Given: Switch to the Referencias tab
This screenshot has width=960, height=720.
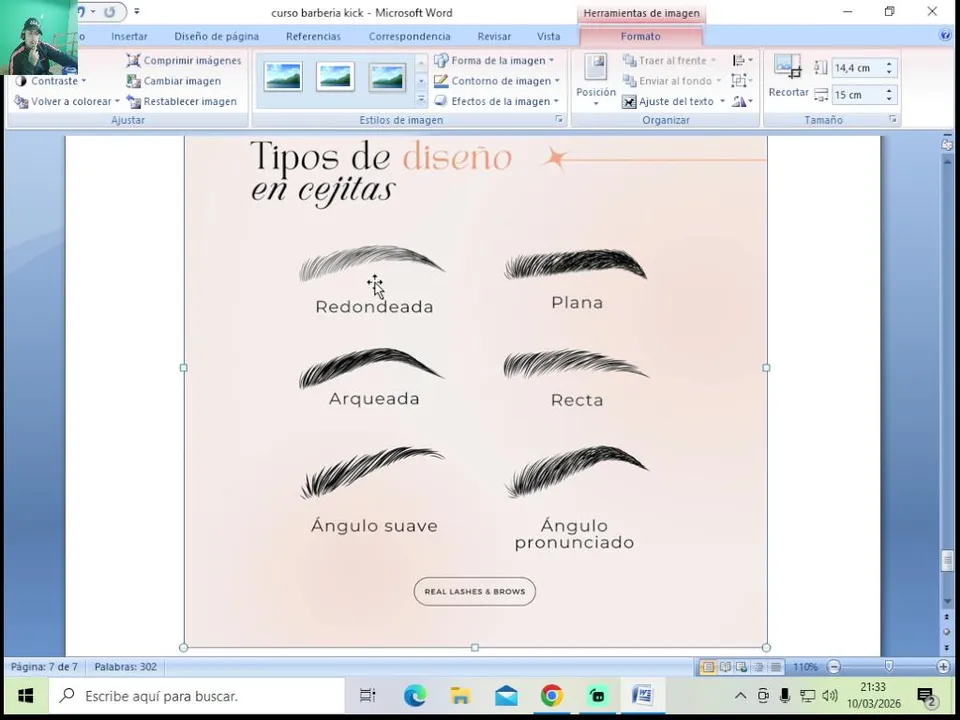Looking at the screenshot, I should pos(313,36).
